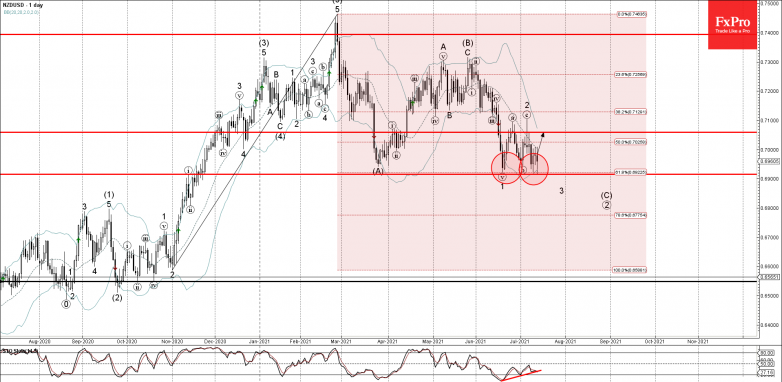
Task: Click the Jun 2021 date label
Action: tap(475, 342)
